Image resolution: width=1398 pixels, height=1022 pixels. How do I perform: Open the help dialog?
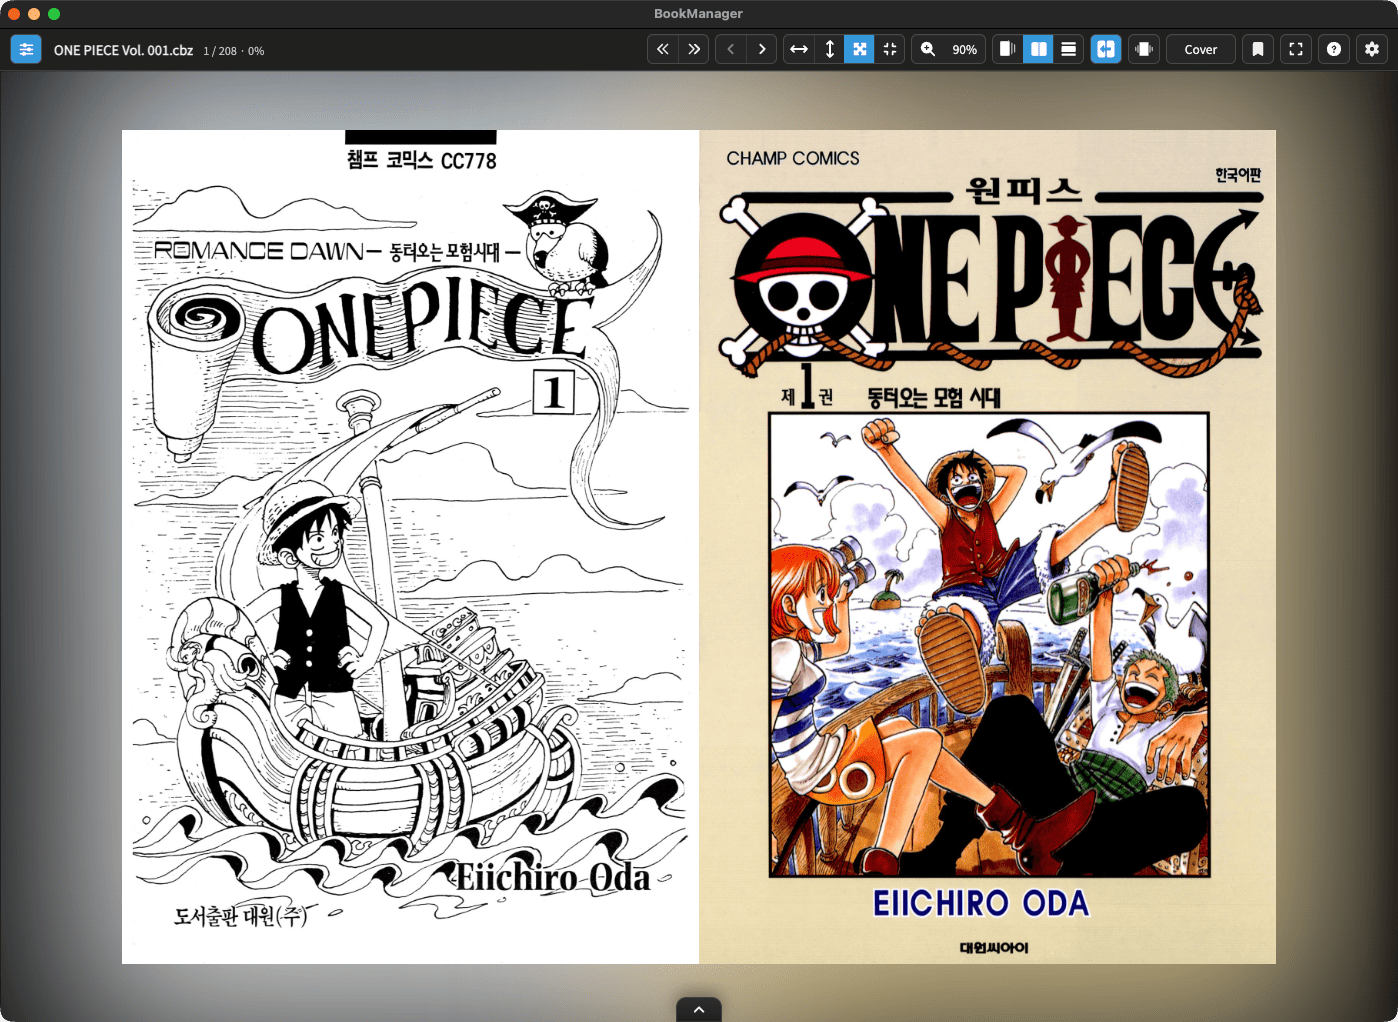click(1334, 49)
